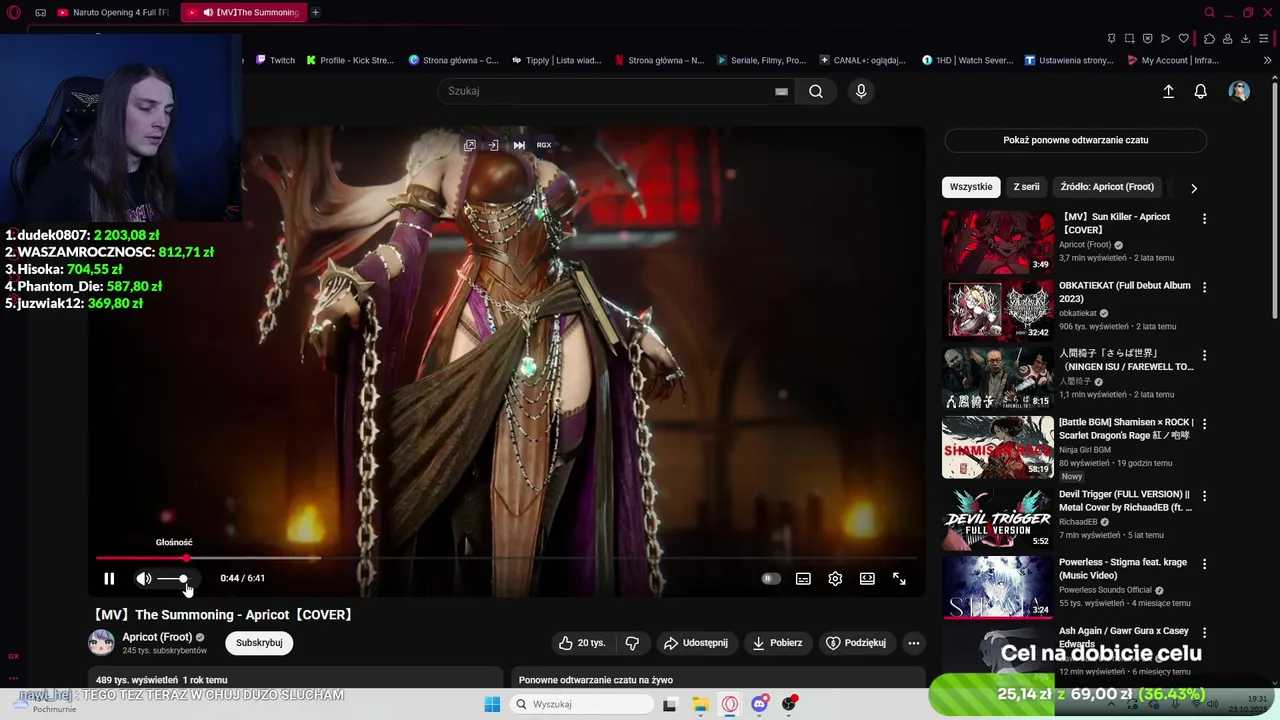1280x720 pixels.
Task: Enter fullscreen mode
Action: pyautogui.click(x=899, y=578)
